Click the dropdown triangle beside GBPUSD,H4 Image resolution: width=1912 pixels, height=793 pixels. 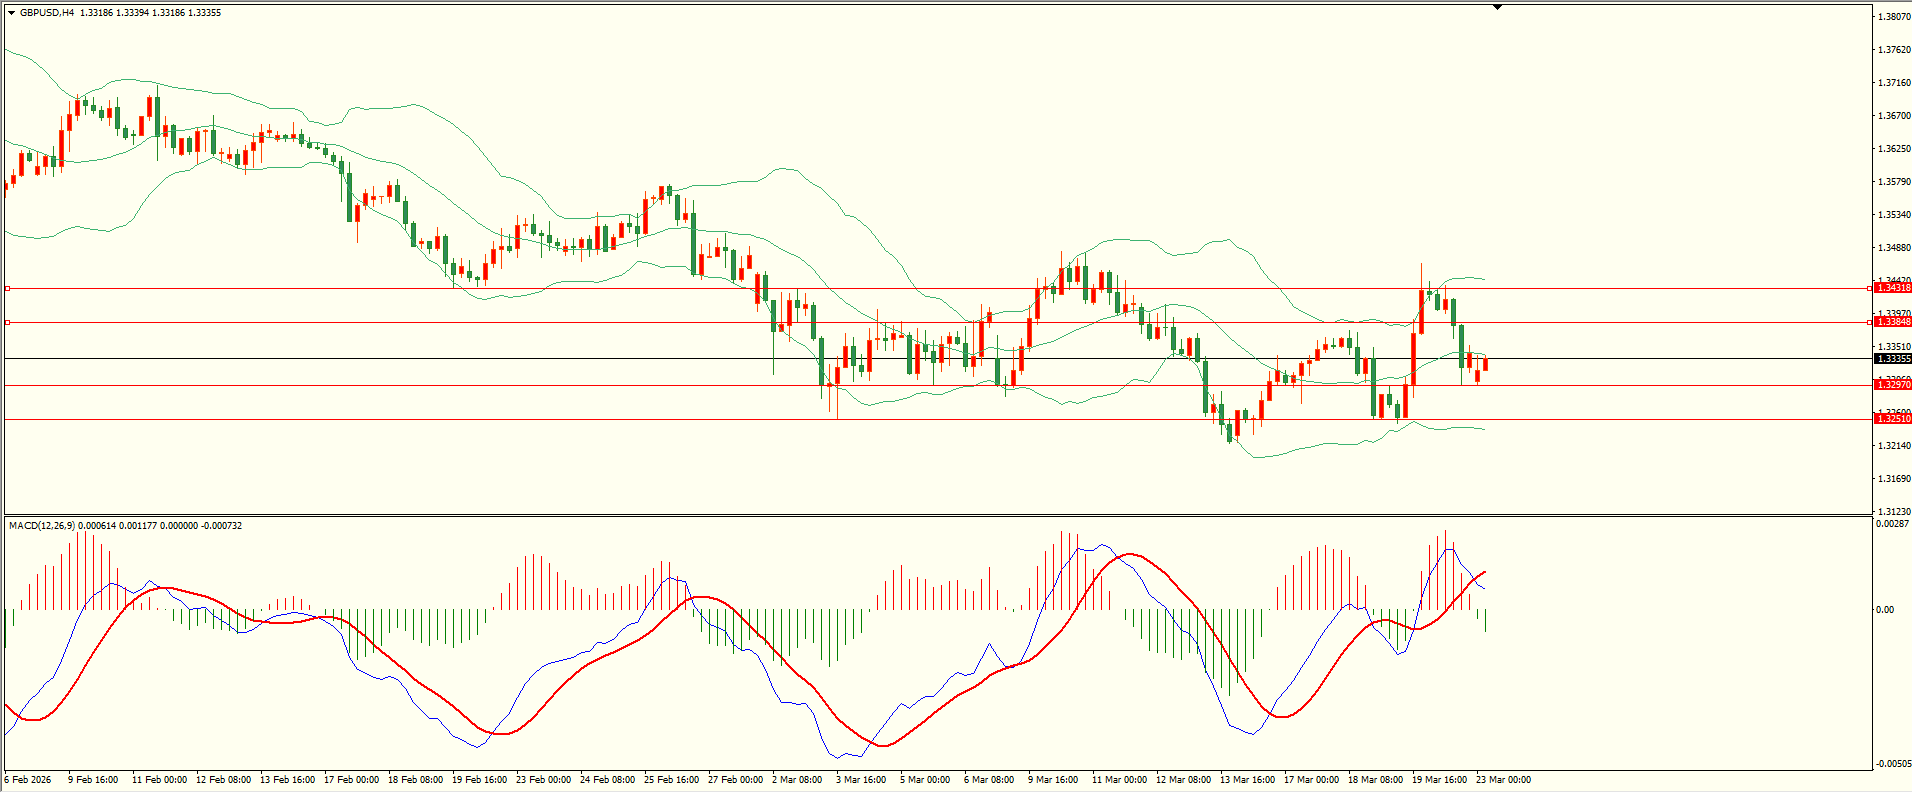point(11,13)
